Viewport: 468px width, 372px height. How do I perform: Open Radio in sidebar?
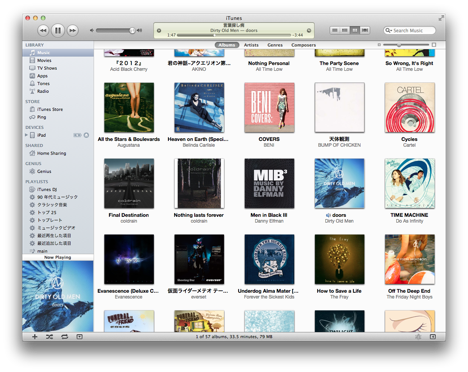(x=58, y=91)
